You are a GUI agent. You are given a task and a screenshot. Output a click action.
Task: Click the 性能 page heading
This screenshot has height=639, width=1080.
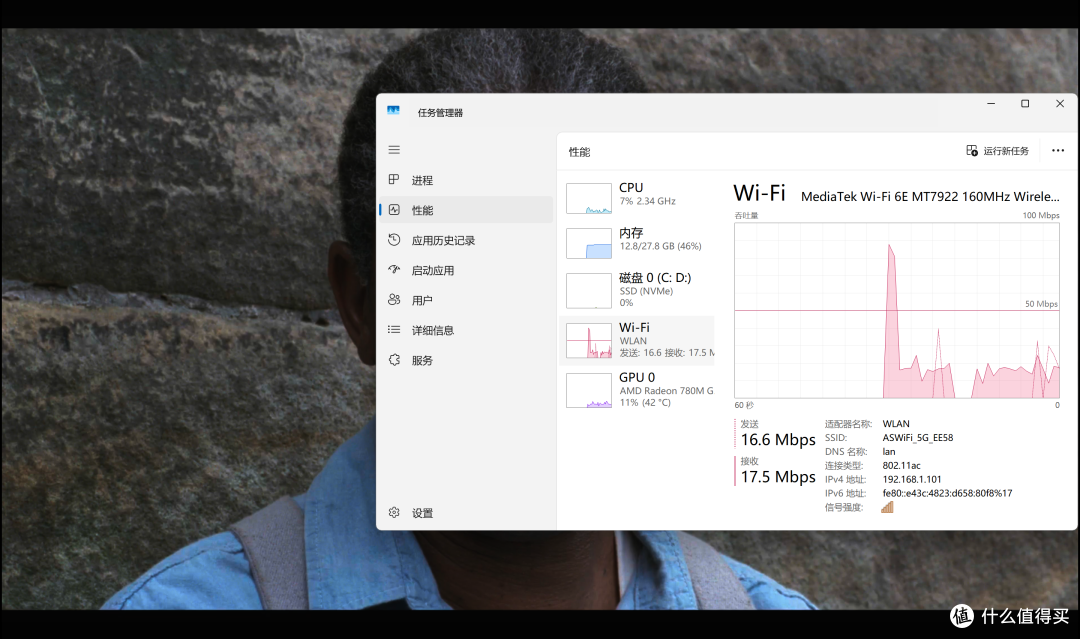click(579, 152)
